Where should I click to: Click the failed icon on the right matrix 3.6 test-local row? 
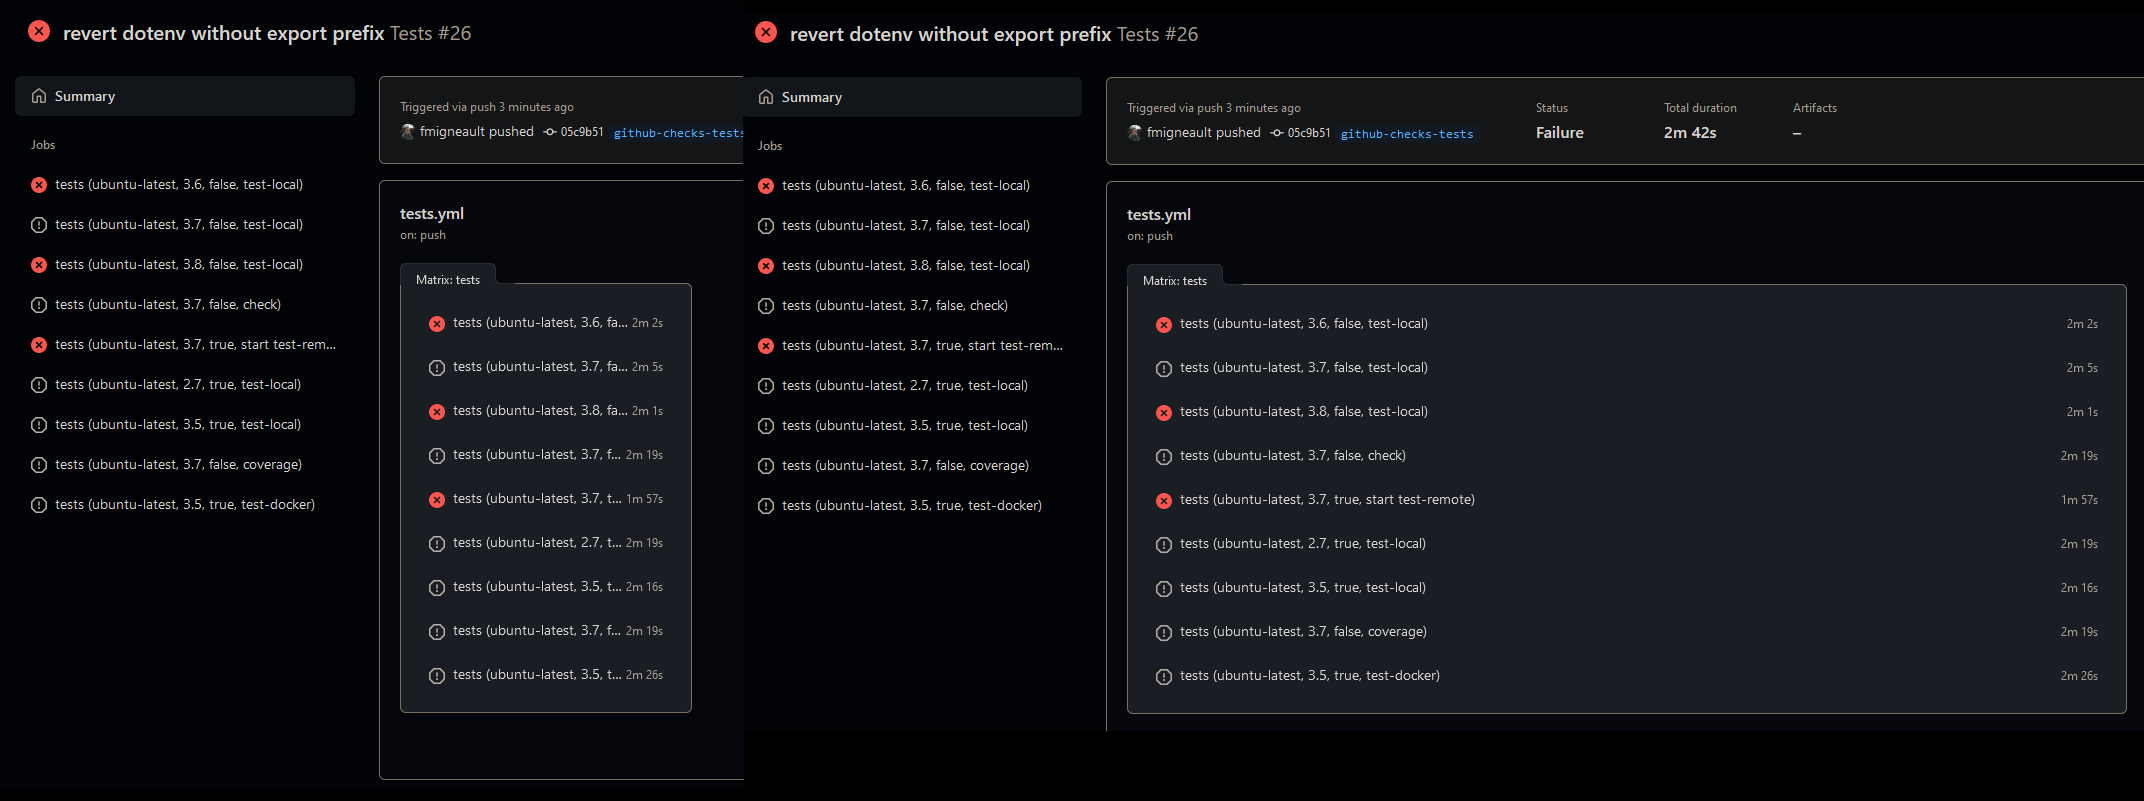pos(1164,325)
